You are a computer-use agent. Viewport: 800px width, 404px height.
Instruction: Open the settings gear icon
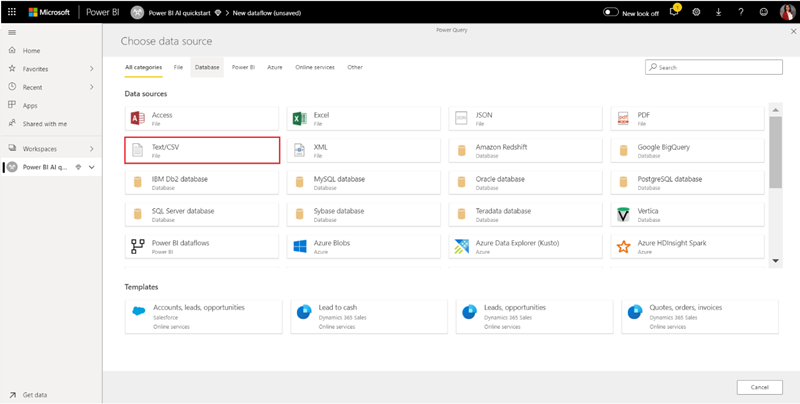(696, 12)
